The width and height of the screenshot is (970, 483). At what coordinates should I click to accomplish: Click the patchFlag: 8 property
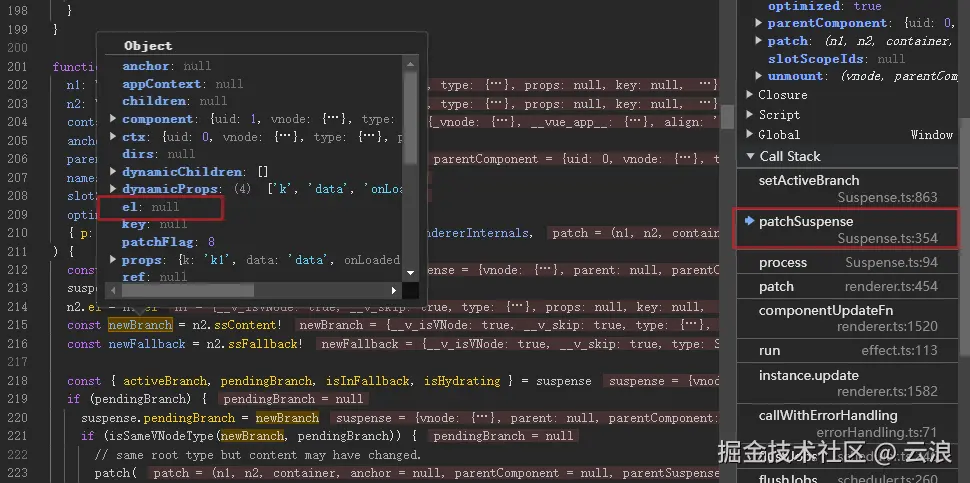coord(168,242)
